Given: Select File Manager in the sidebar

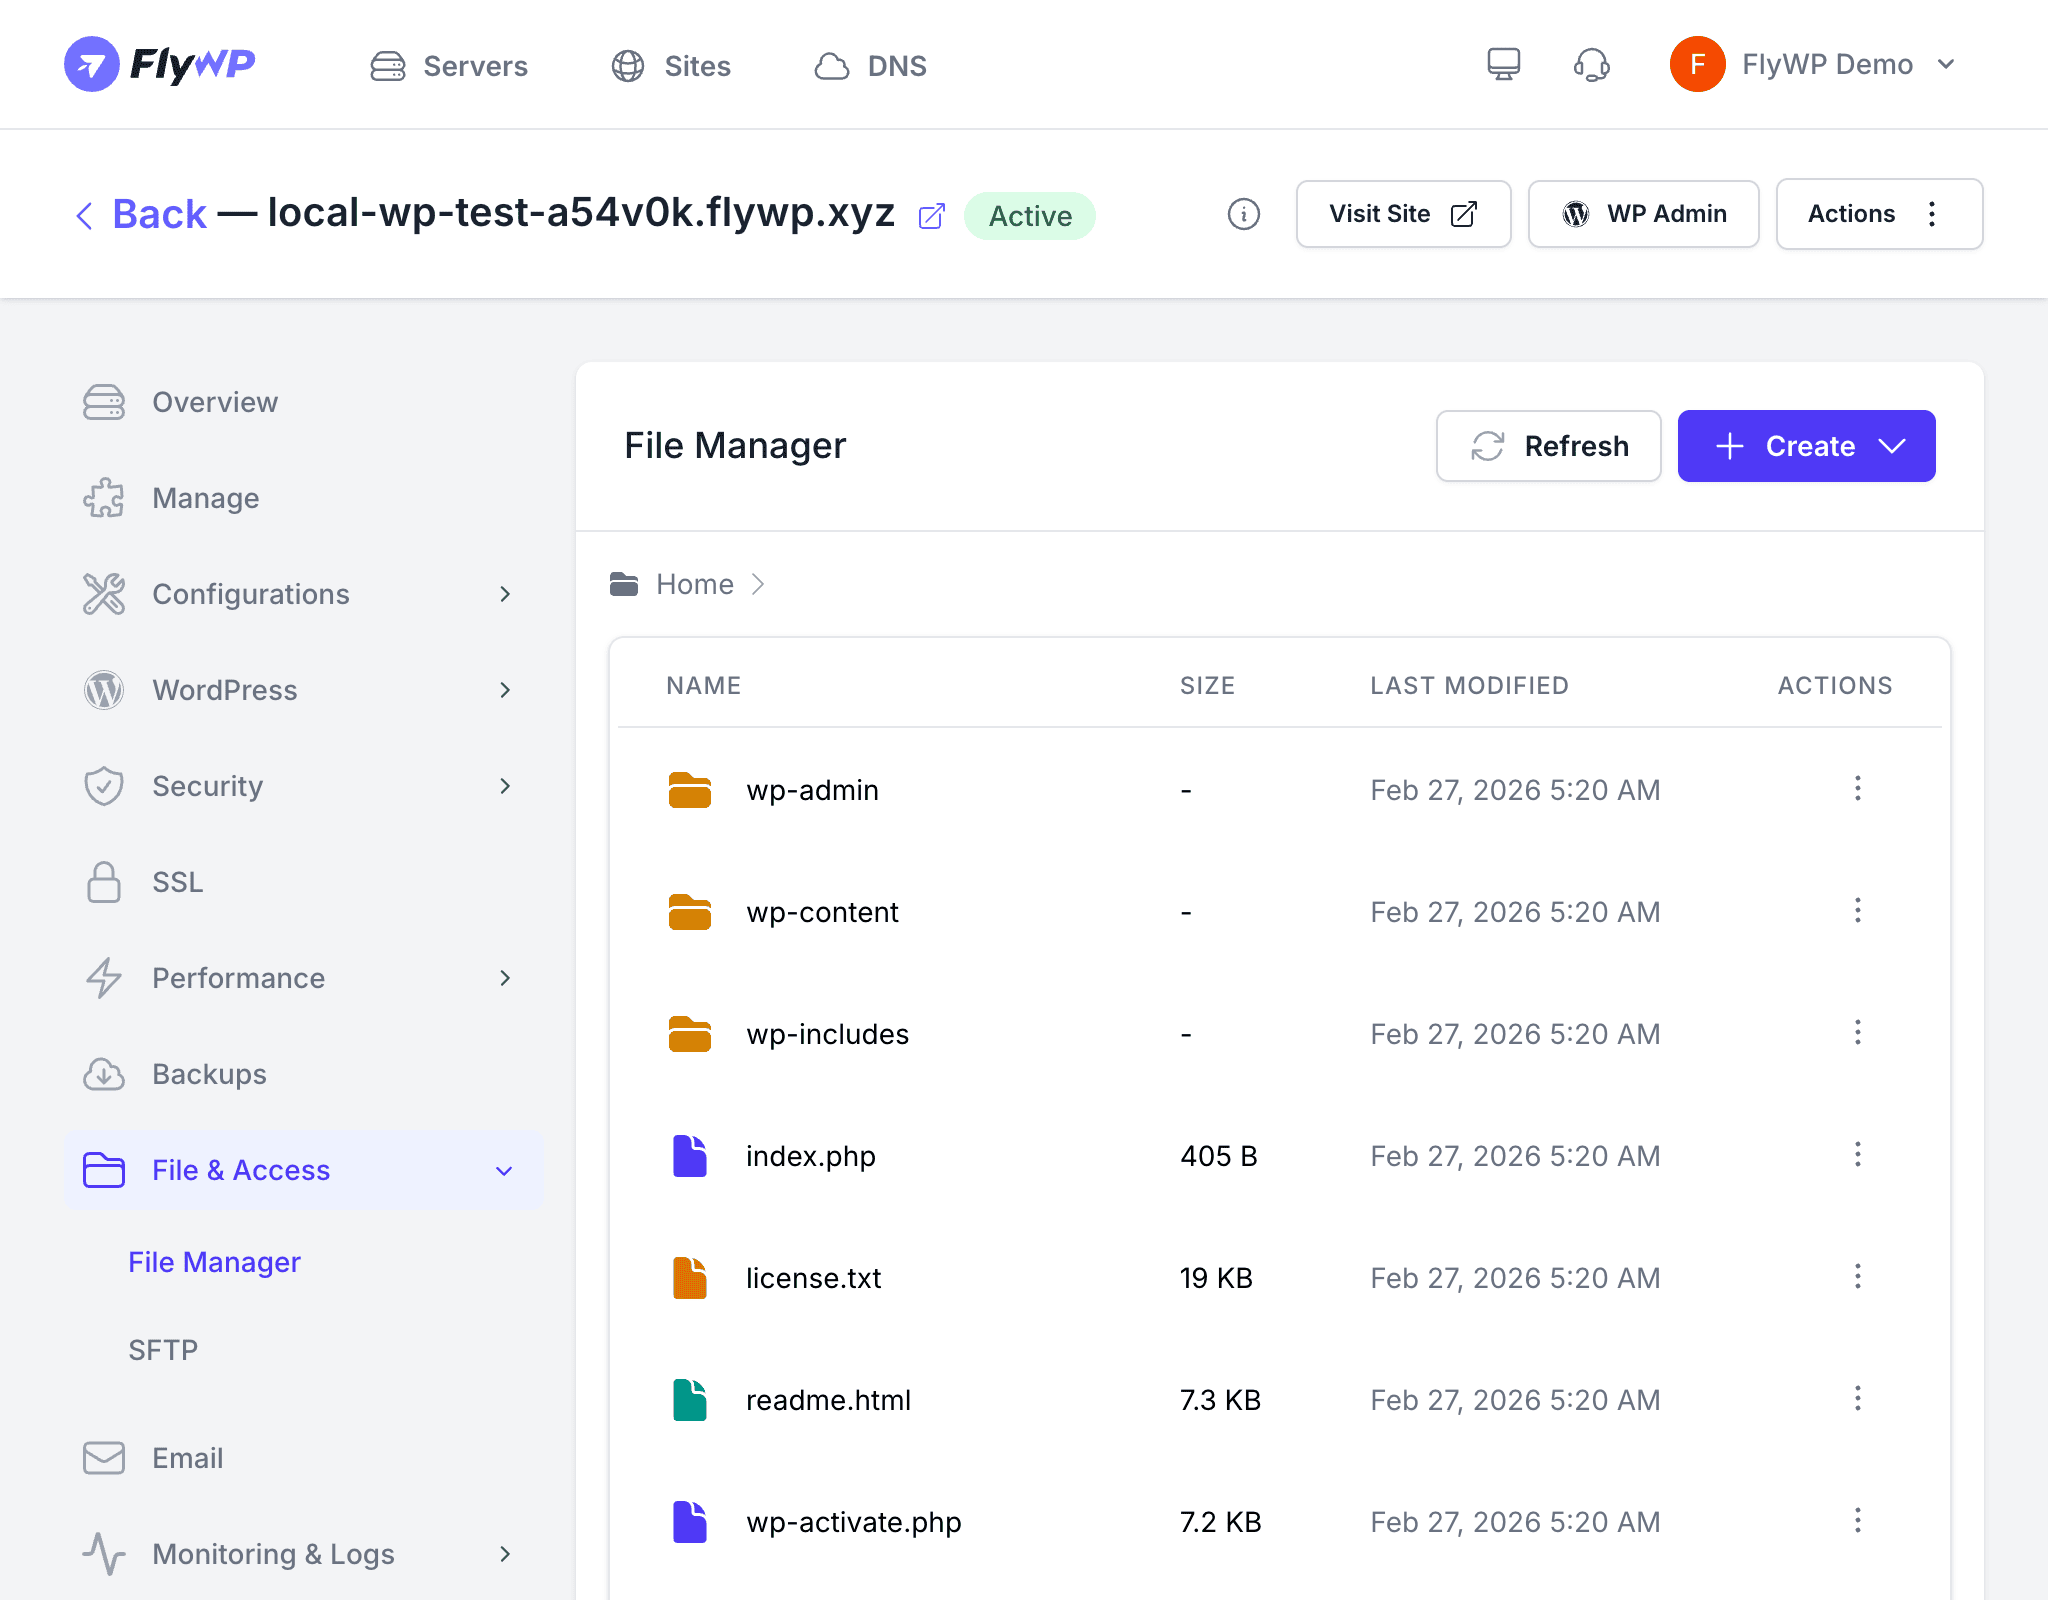Looking at the screenshot, I should [214, 1262].
